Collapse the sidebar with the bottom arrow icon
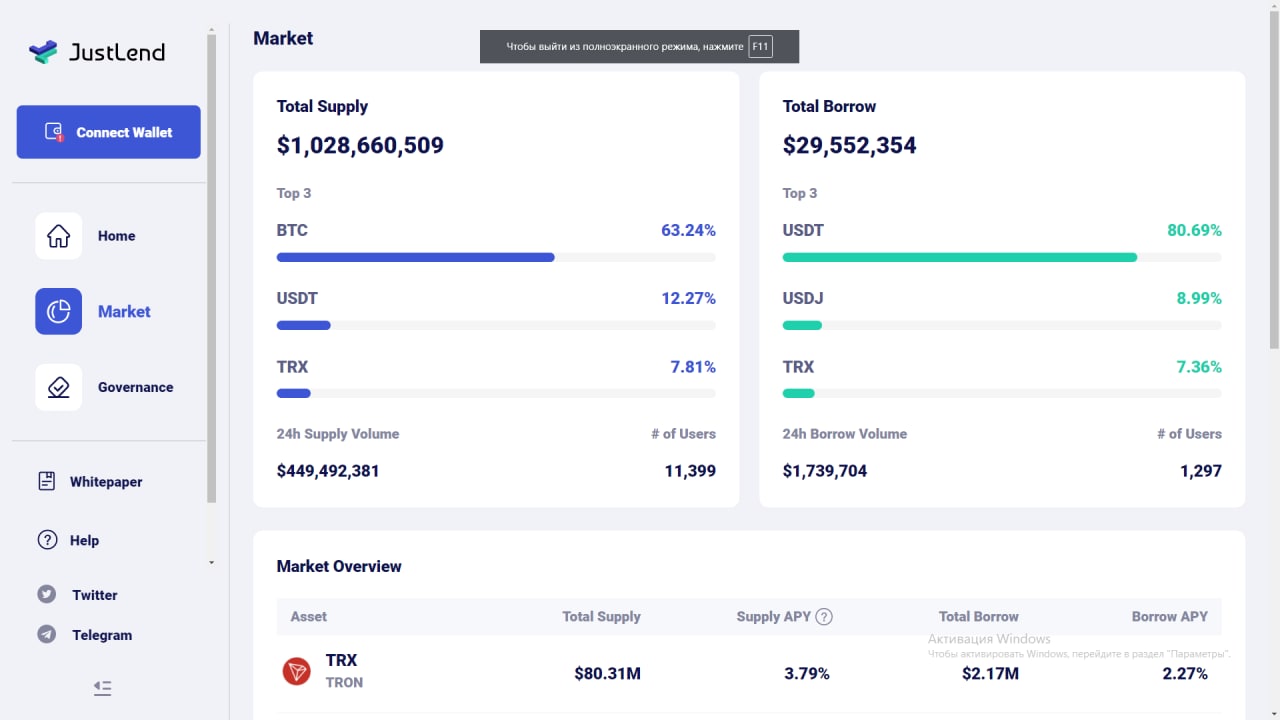Viewport: 1280px width, 720px height. (102, 688)
